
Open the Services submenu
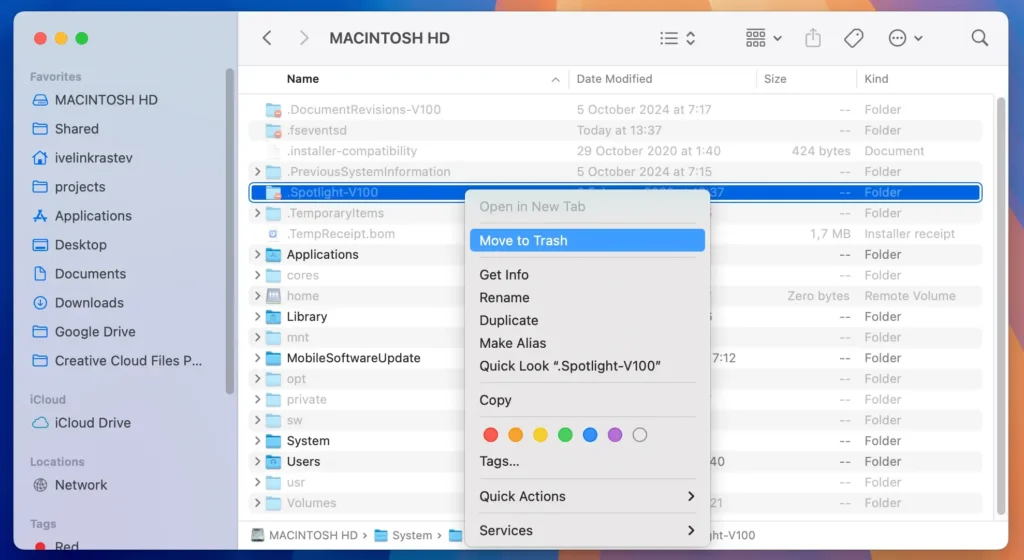(587, 531)
